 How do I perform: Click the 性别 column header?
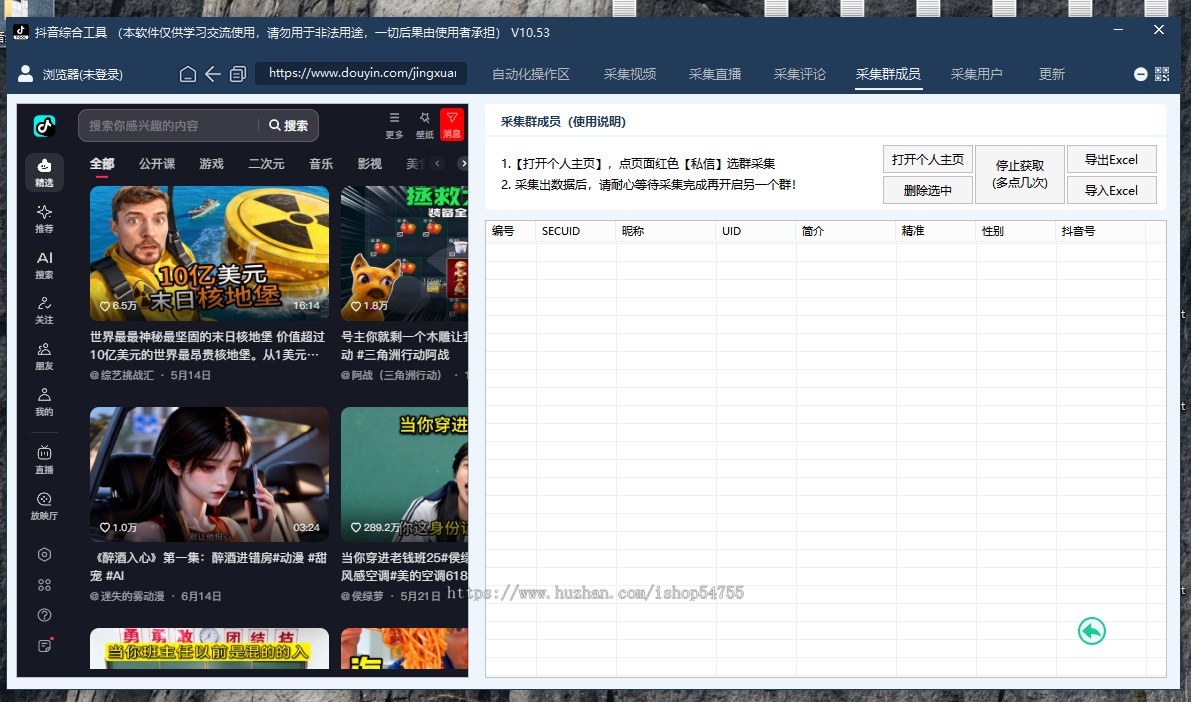coord(1016,231)
